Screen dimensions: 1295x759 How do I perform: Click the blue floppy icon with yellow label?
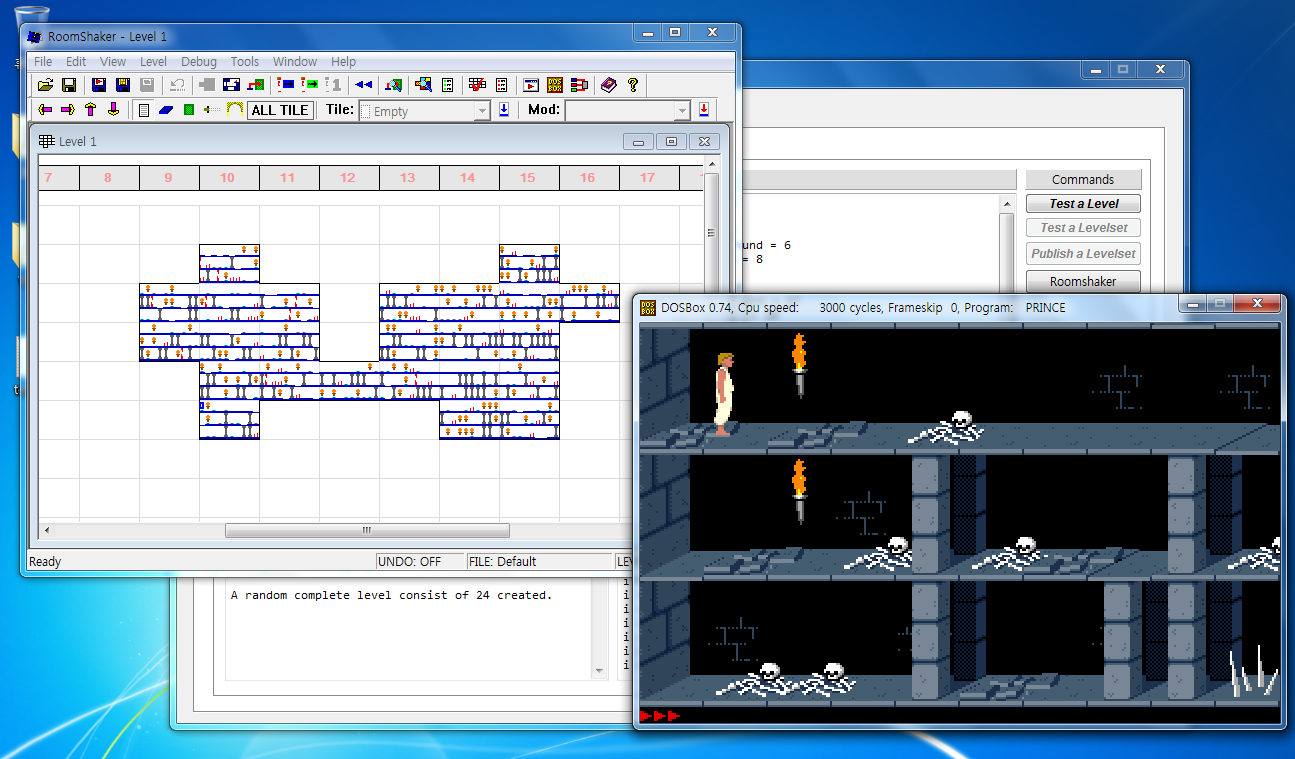coord(122,85)
